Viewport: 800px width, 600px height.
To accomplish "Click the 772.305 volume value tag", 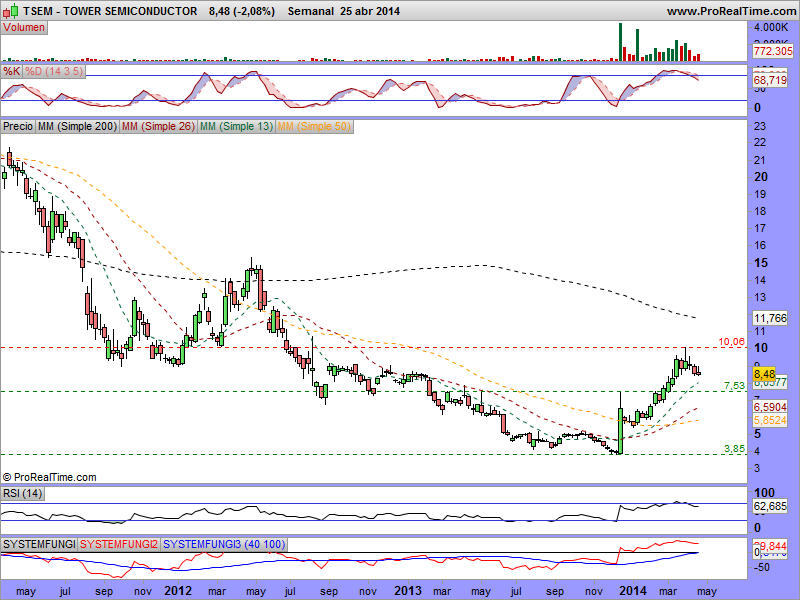I will [x=773, y=50].
